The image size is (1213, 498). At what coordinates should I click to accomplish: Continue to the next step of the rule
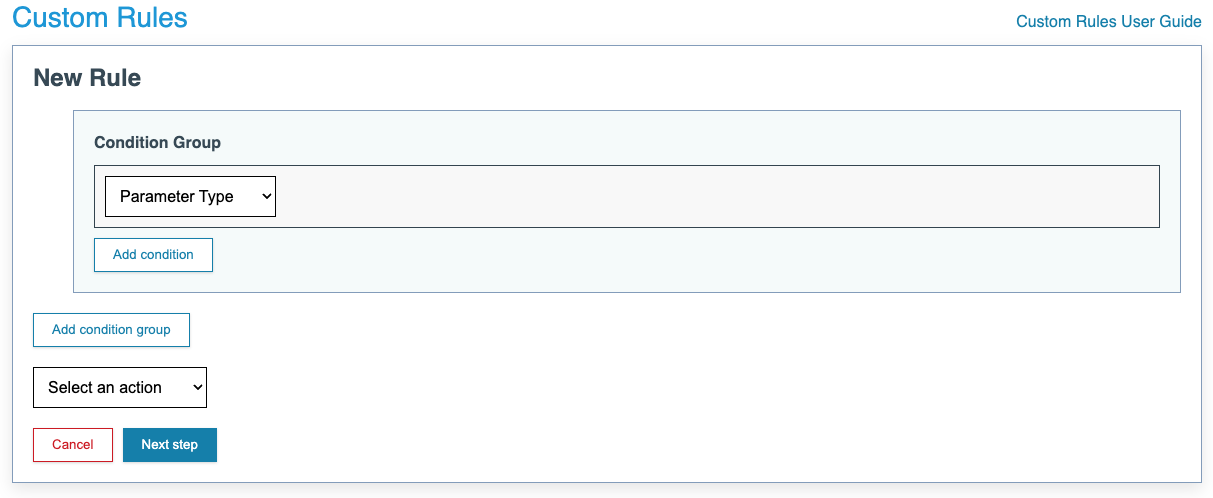pyautogui.click(x=169, y=445)
